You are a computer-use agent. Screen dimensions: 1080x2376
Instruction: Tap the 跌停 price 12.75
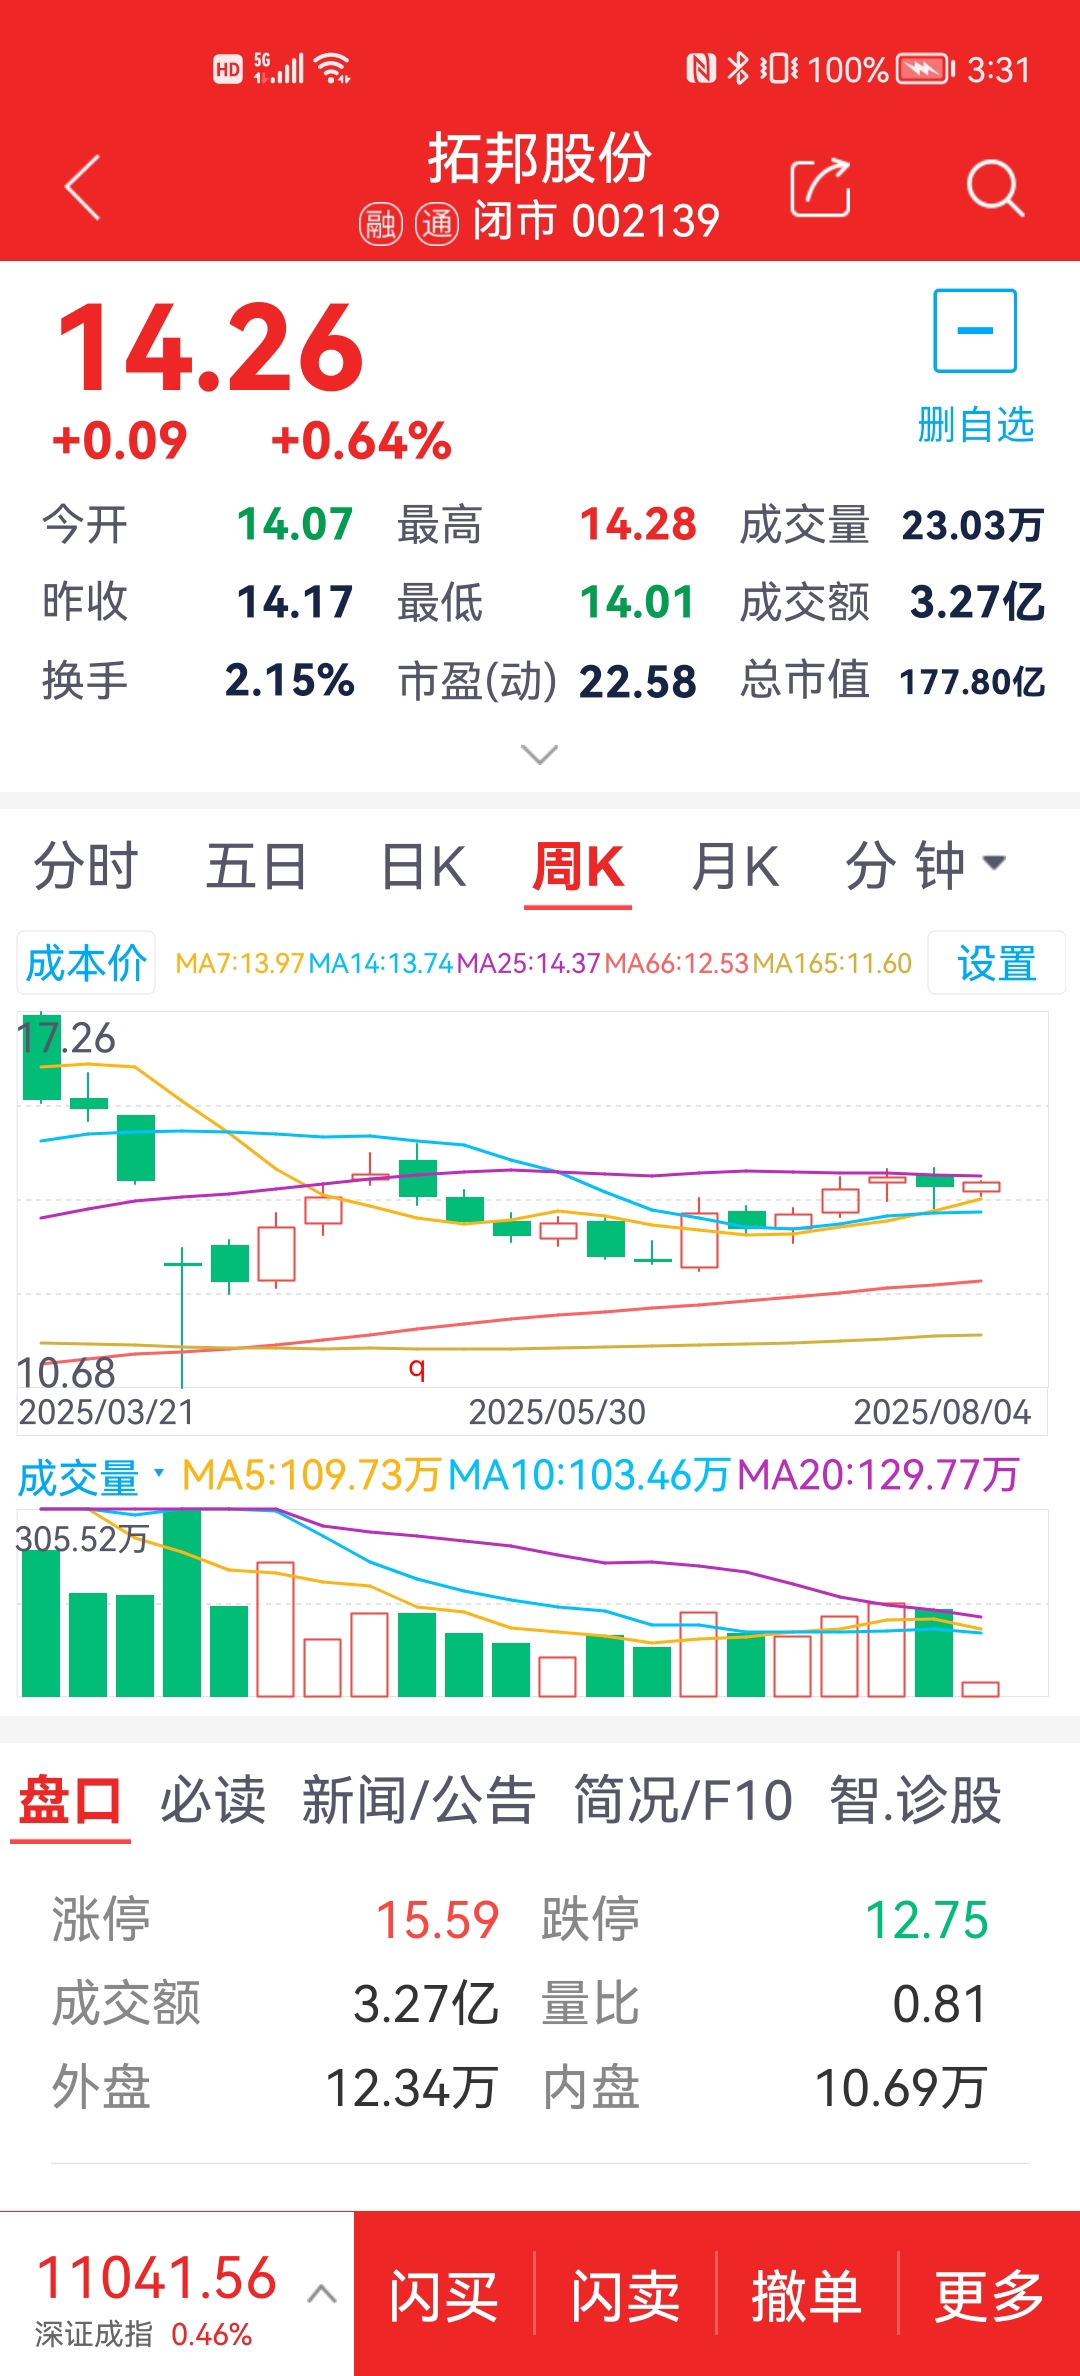tap(926, 1920)
